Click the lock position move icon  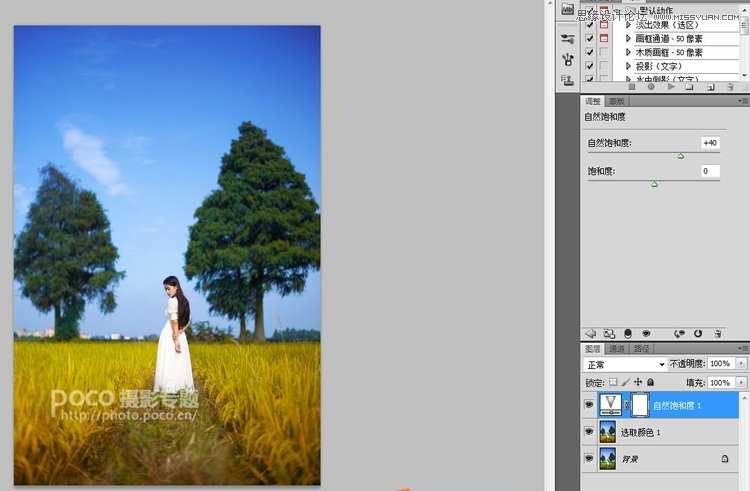point(637,382)
